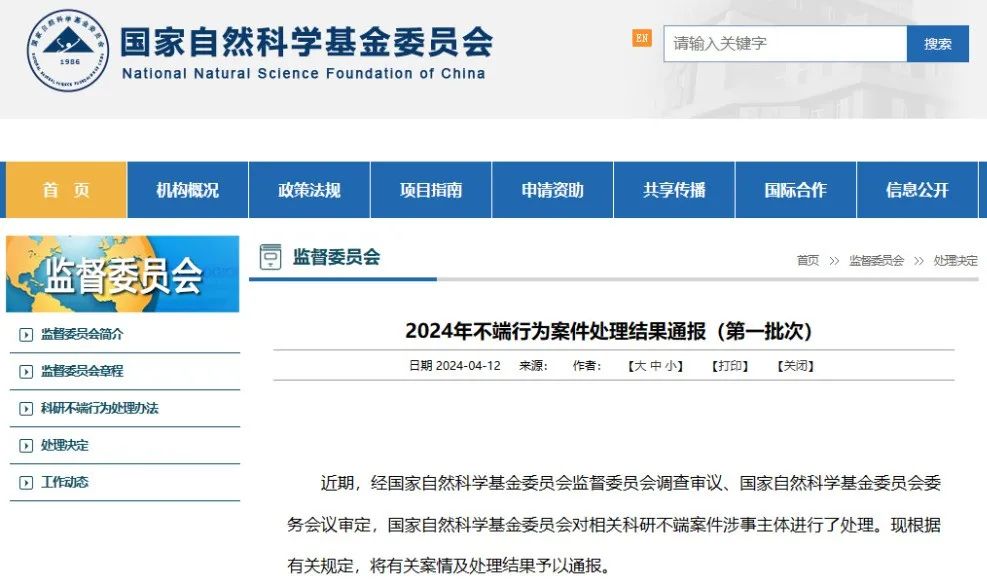This screenshot has height=585, width=987.
Task: Click the 作者 author label
Action: (587, 366)
